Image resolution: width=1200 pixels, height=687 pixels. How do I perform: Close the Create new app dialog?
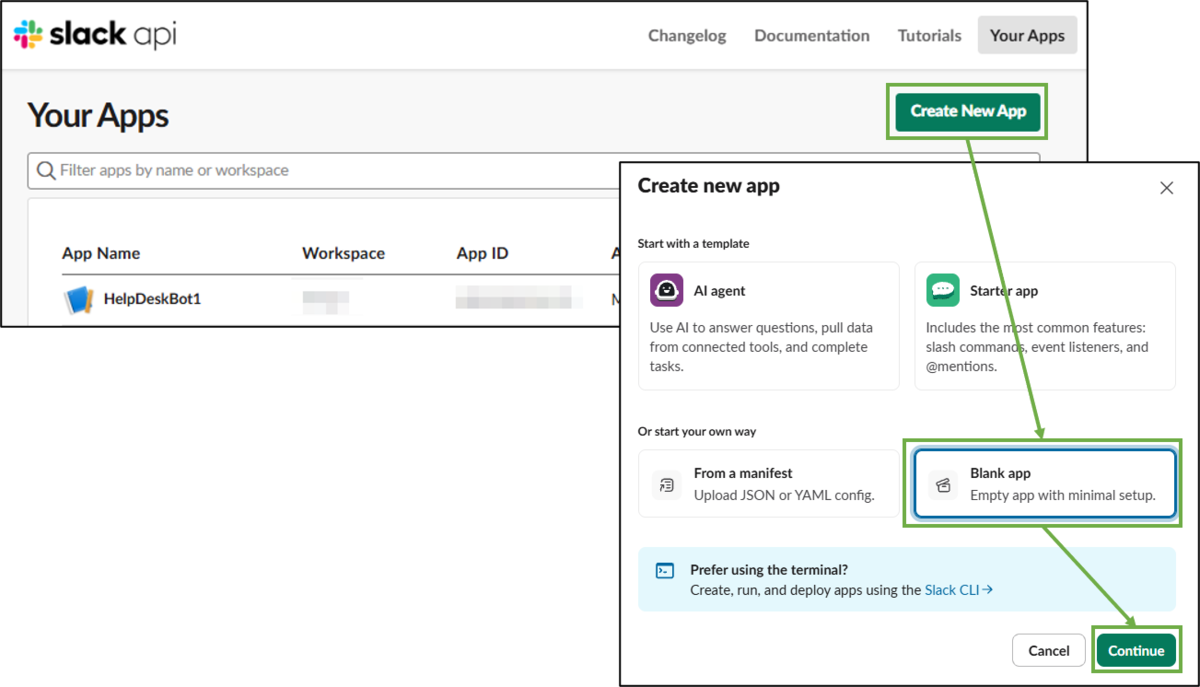[x=1166, y=188]
